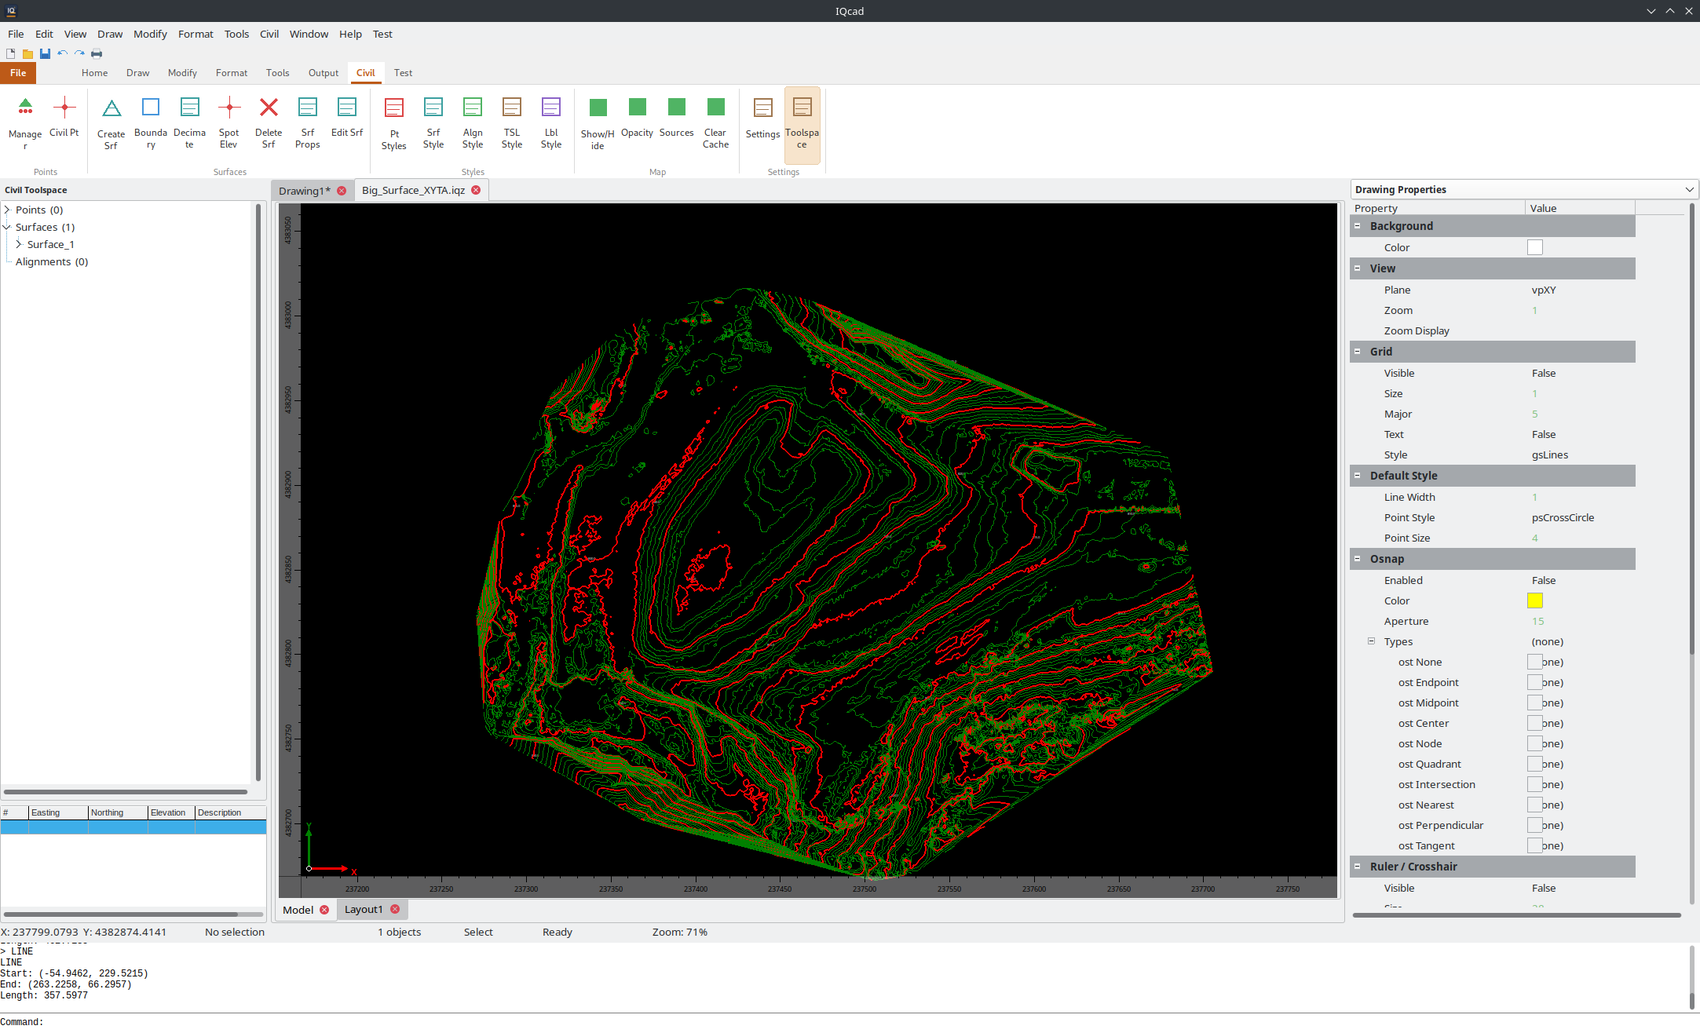Save the drawing with the disk icon

(x=45, y=53)
